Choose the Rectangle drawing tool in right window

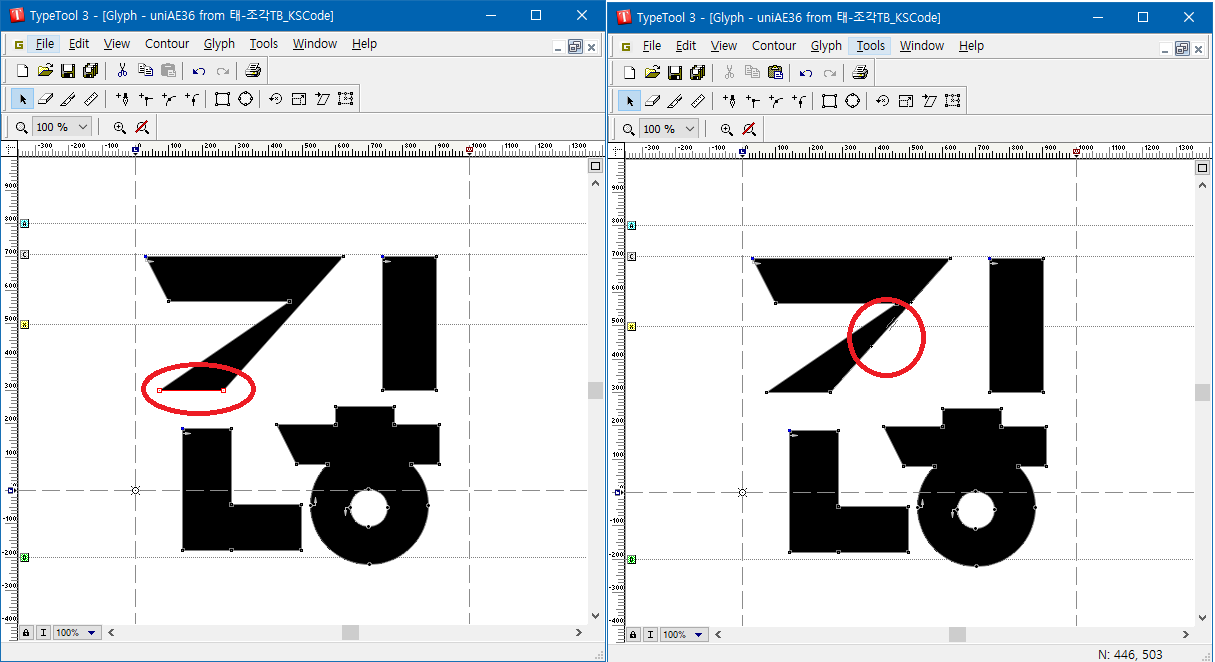point(829,101)
